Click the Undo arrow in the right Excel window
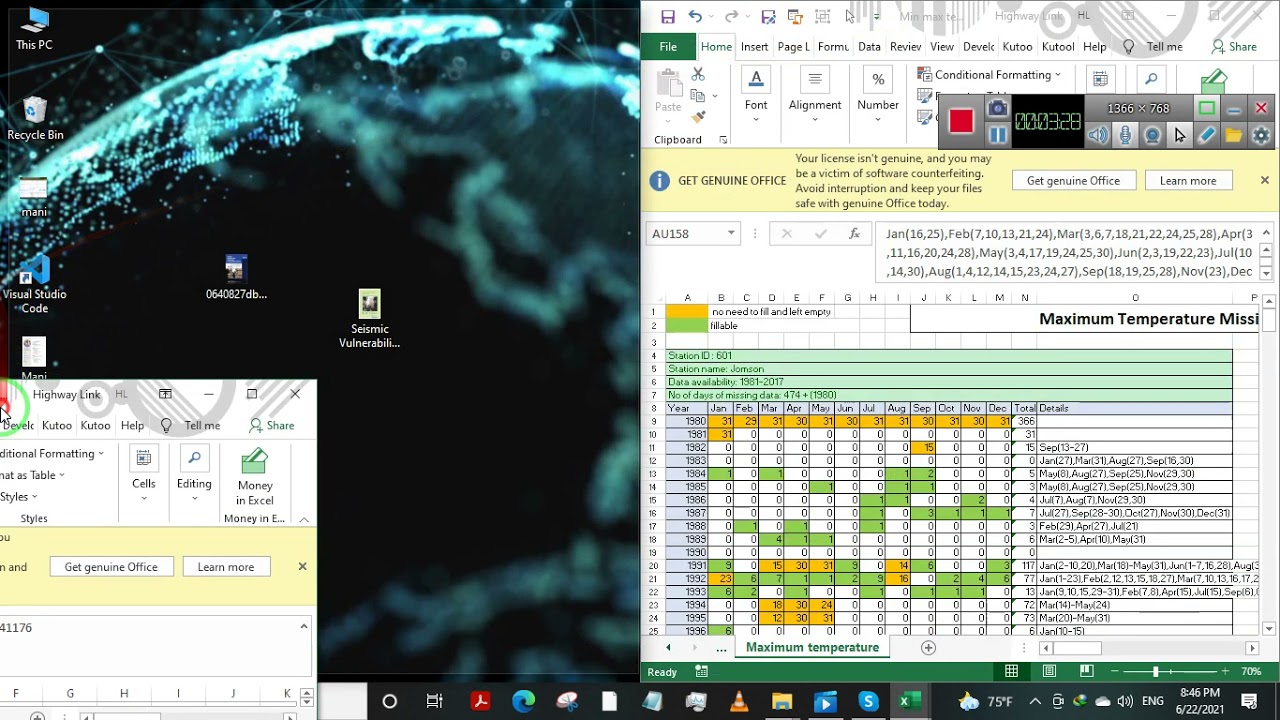 695,16
